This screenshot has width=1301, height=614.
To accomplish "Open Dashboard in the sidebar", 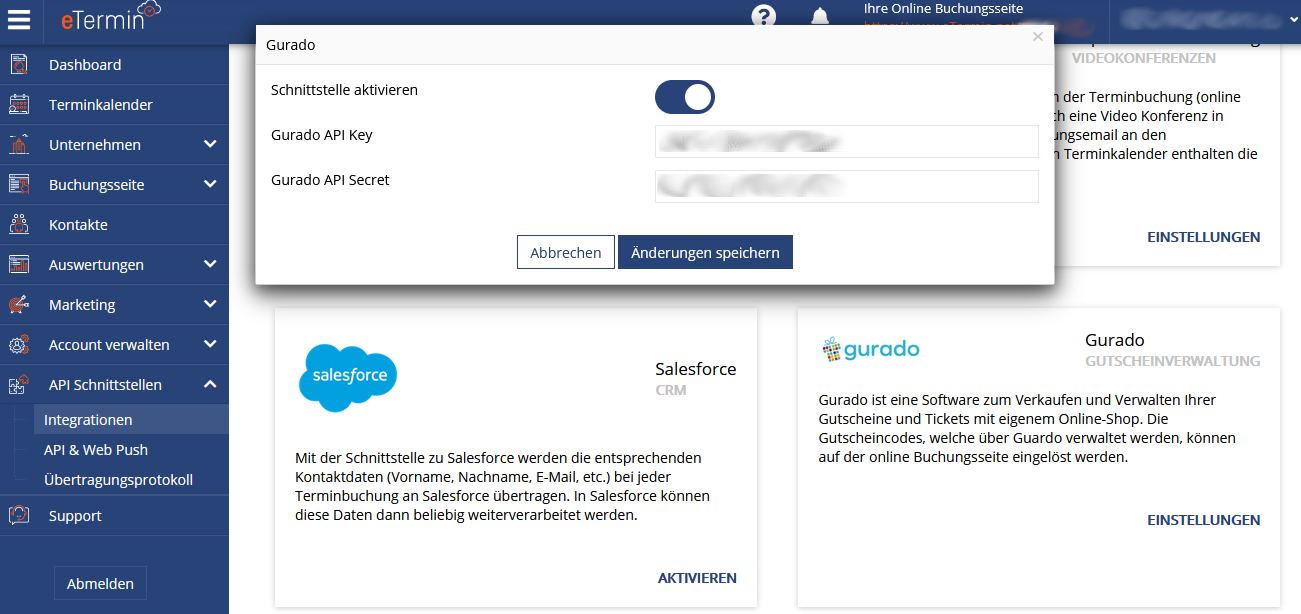I will pyautogui.click(x=85, y=65).
